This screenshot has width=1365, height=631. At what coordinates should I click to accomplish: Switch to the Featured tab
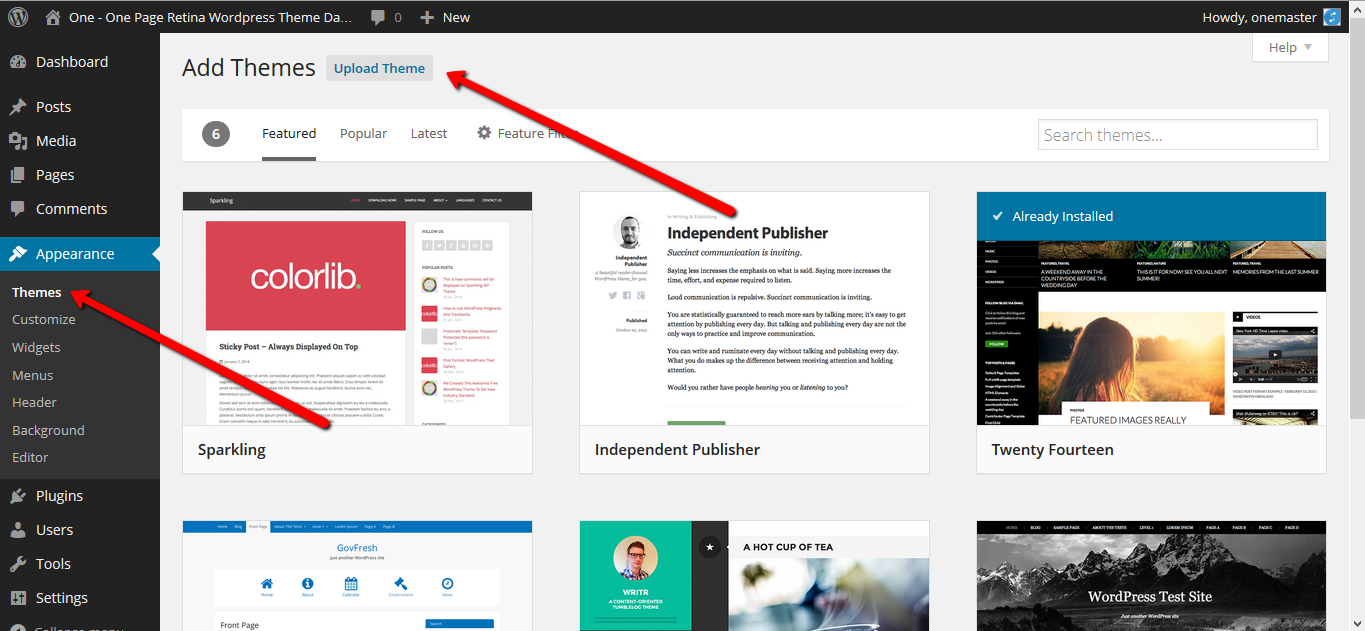289,134
